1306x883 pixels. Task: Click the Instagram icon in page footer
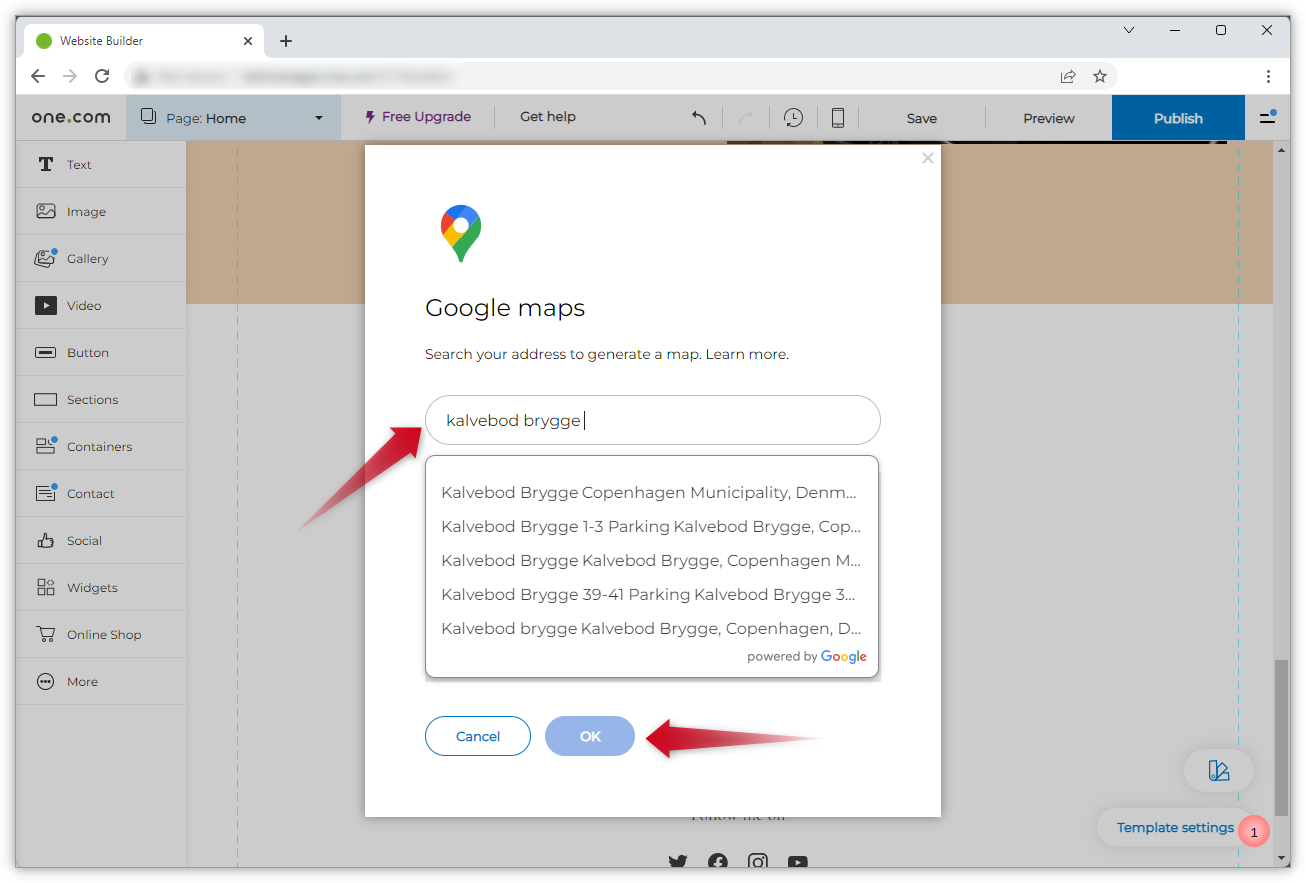click(758, 861)
